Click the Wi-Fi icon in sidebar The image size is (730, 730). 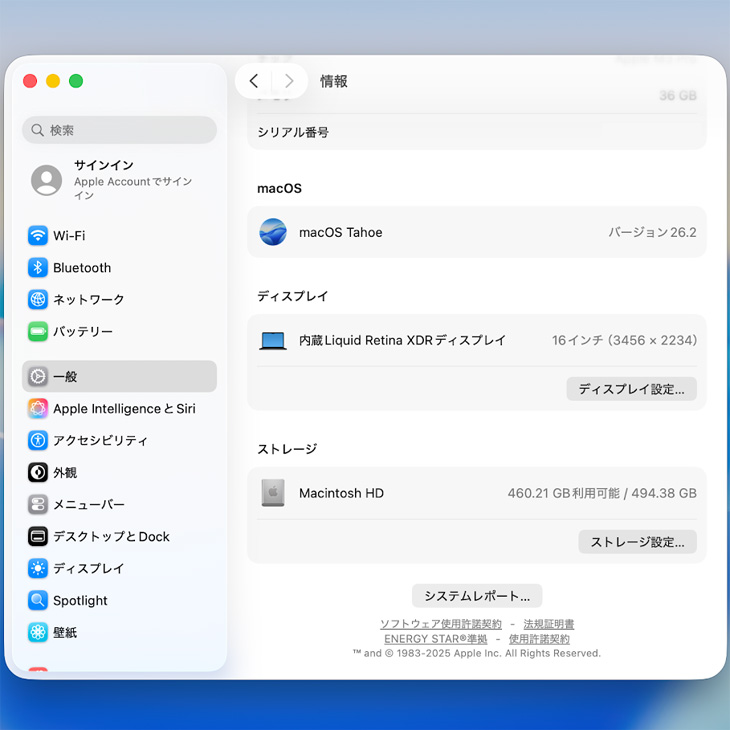click(x=38, y=236)
